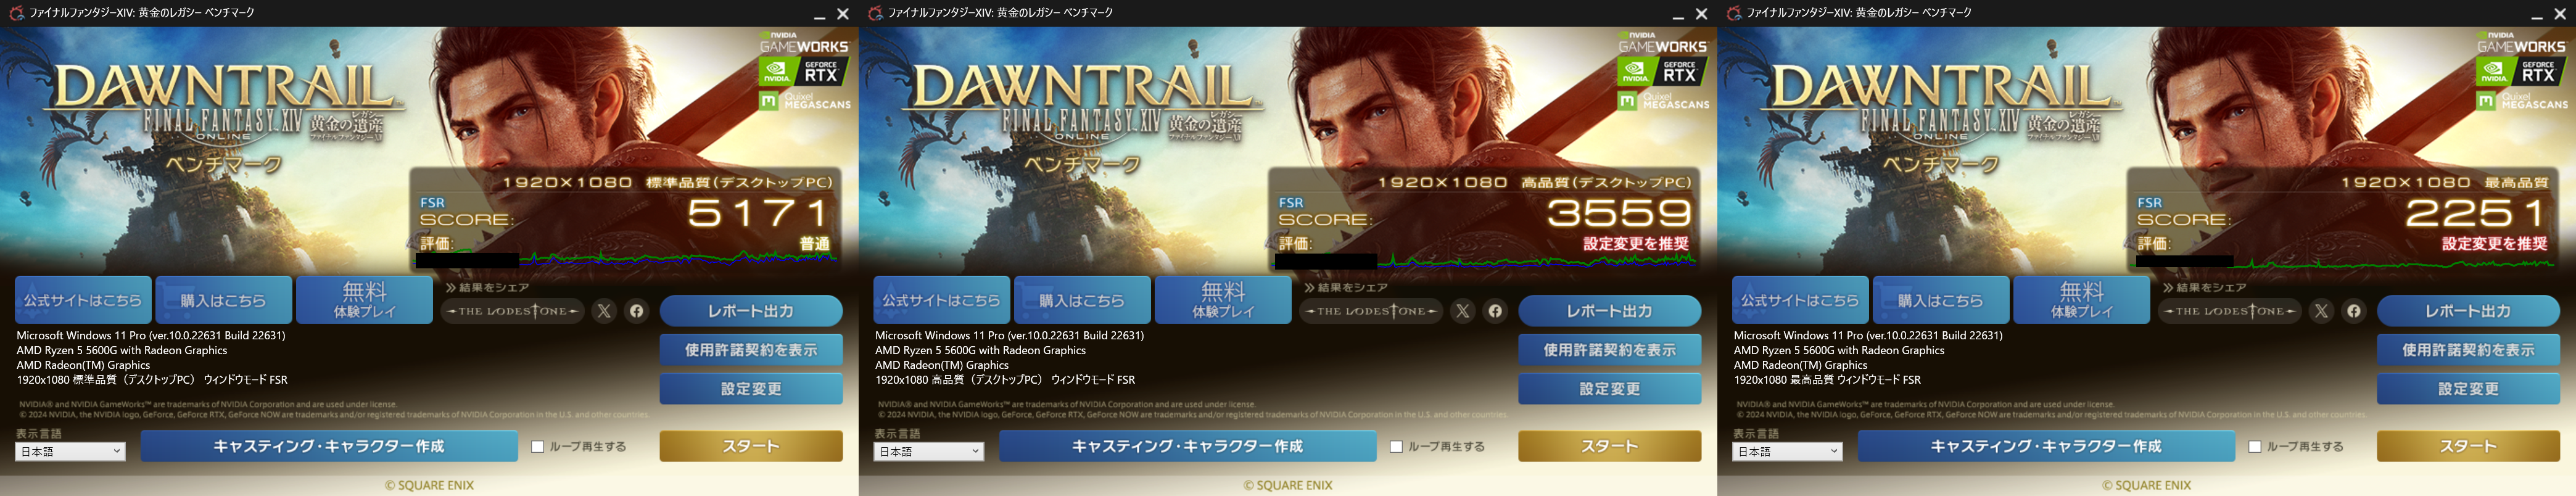Click レポート出力 in the score 3559 window
The height and width of the screenshot is (496, 2576).
point(1610,311)
